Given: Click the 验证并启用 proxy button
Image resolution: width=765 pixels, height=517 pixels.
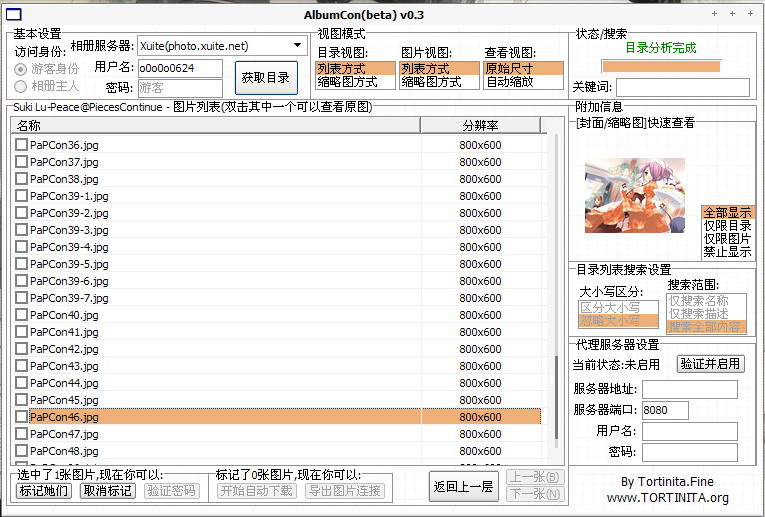Looking at the screenshot, I should coord(711,364).
